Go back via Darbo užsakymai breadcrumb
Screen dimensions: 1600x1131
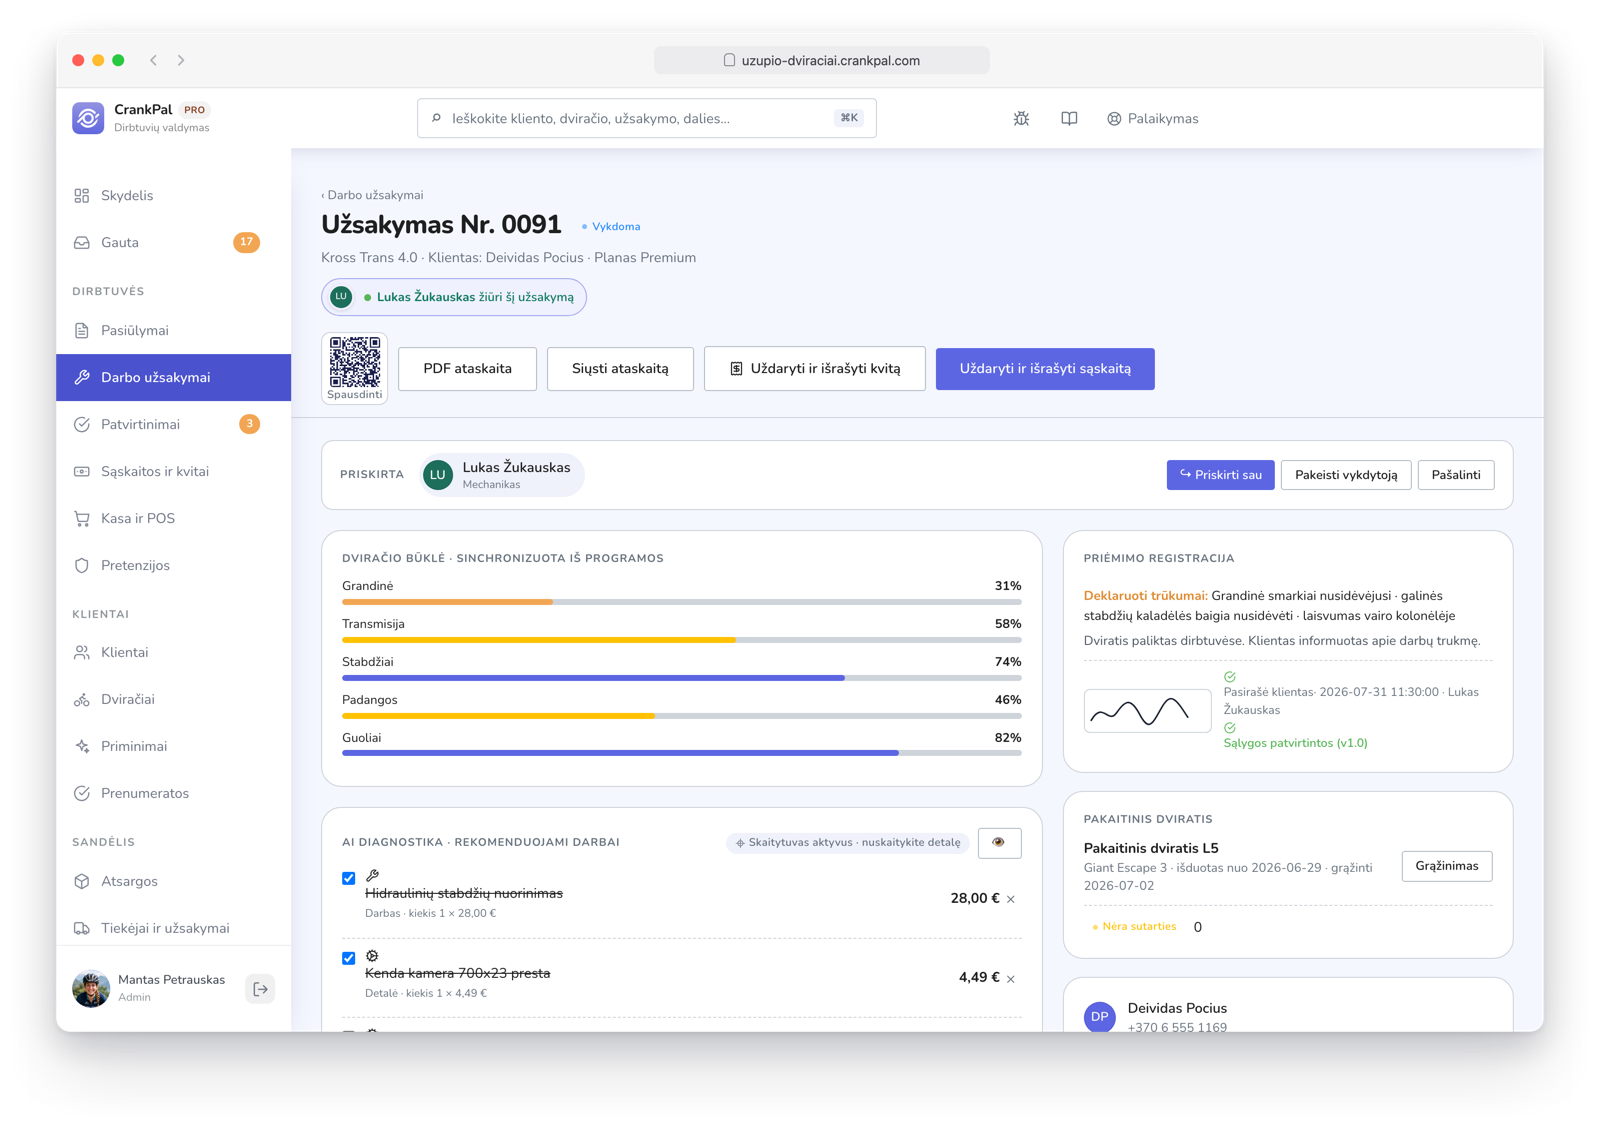coord(372,195)
